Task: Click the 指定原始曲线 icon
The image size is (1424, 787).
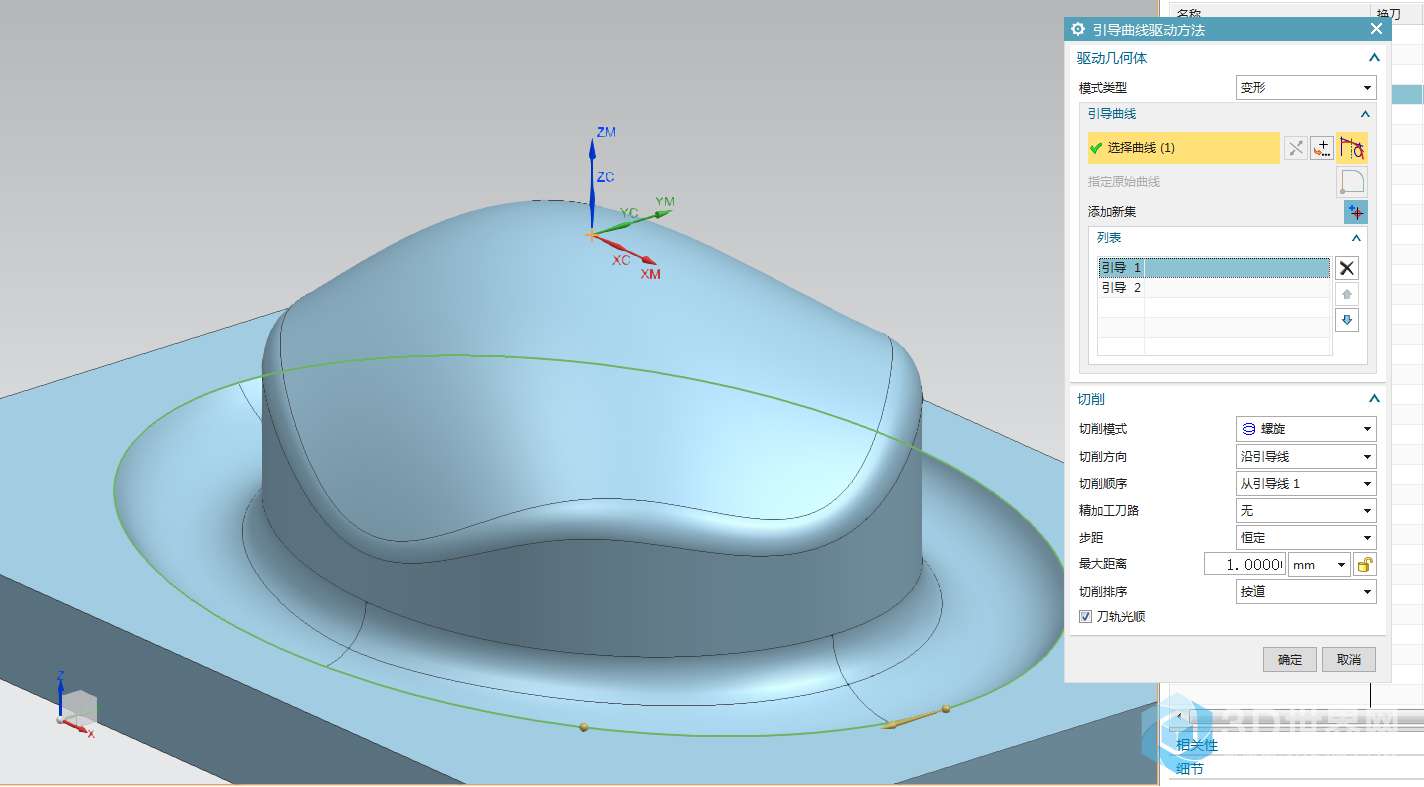Action: click(x=1351, y=182)
